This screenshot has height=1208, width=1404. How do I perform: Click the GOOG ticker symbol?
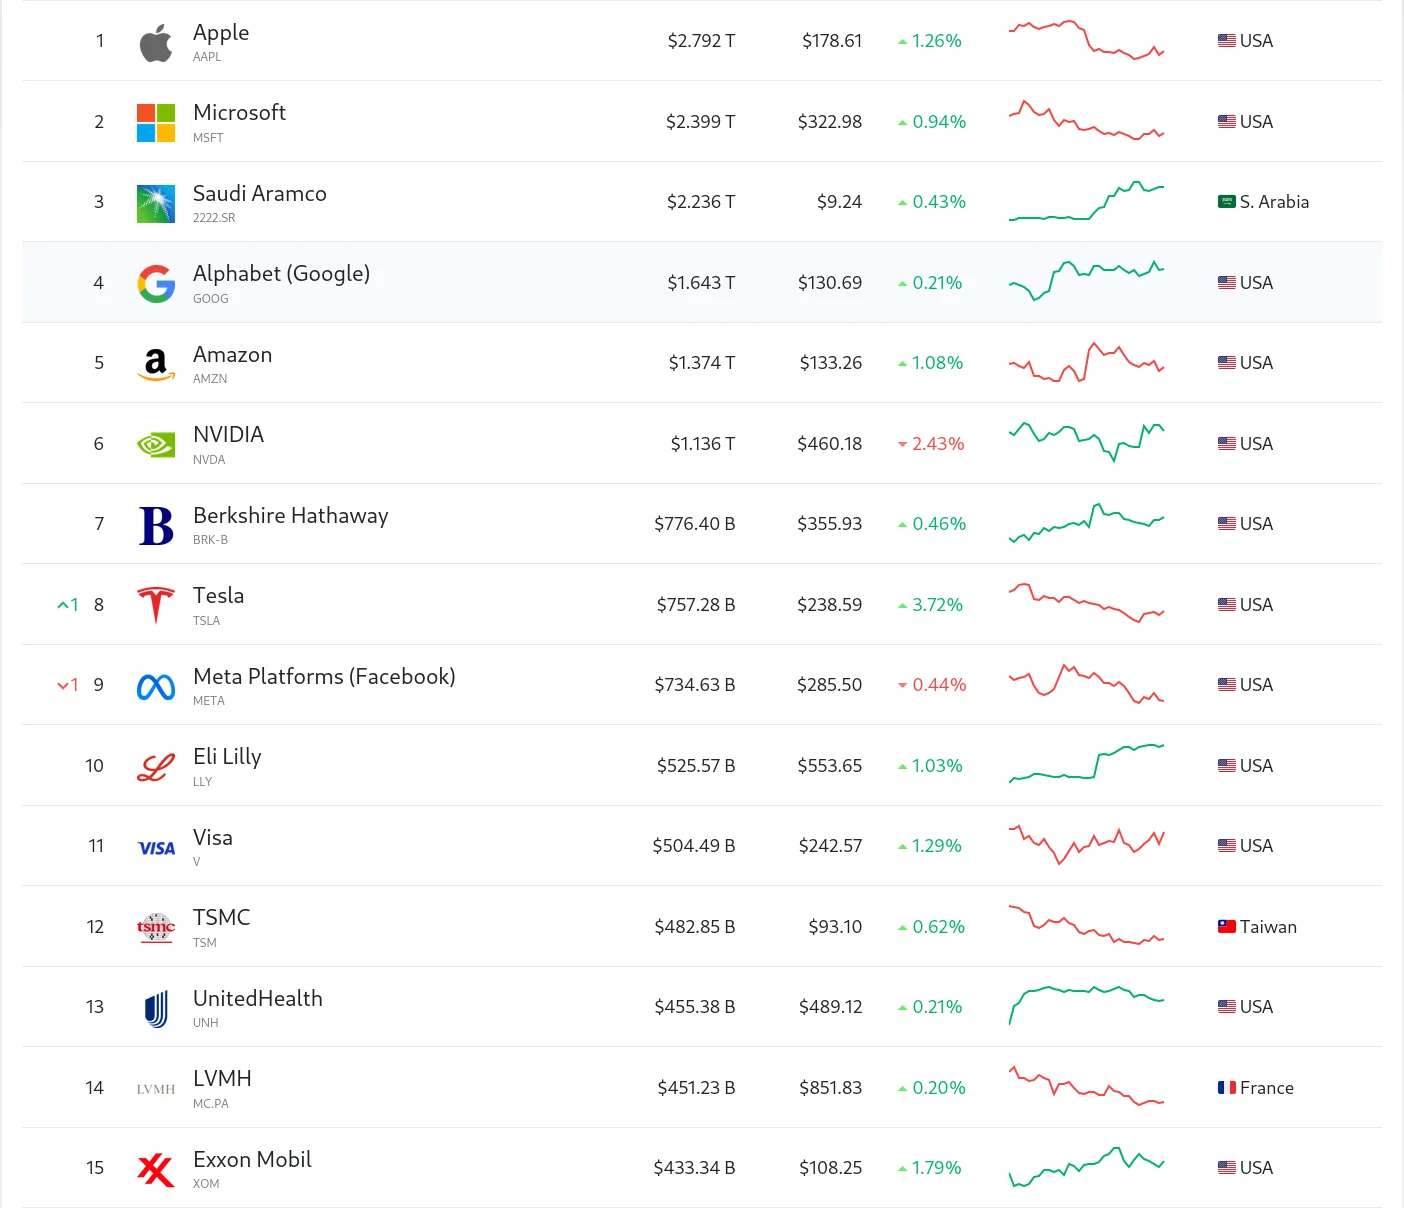pyautogui.click(x=211, y=299)
